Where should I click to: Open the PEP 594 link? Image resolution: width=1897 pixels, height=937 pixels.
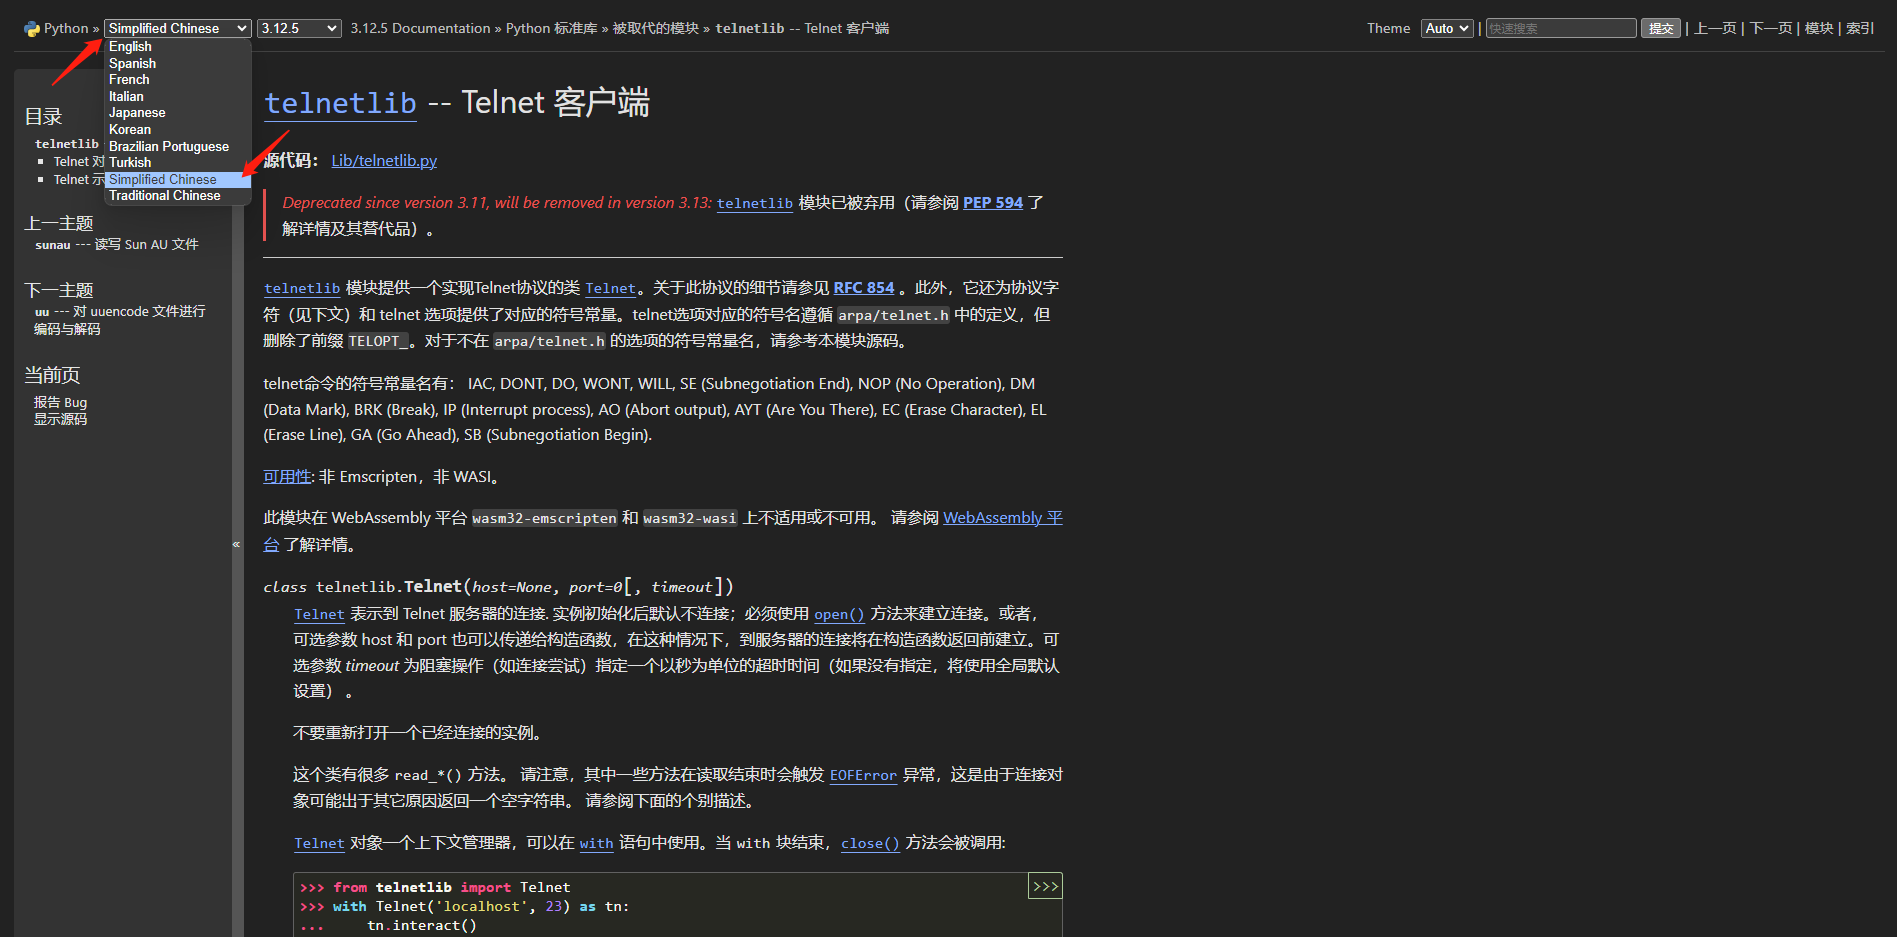[x=991, y=202]
